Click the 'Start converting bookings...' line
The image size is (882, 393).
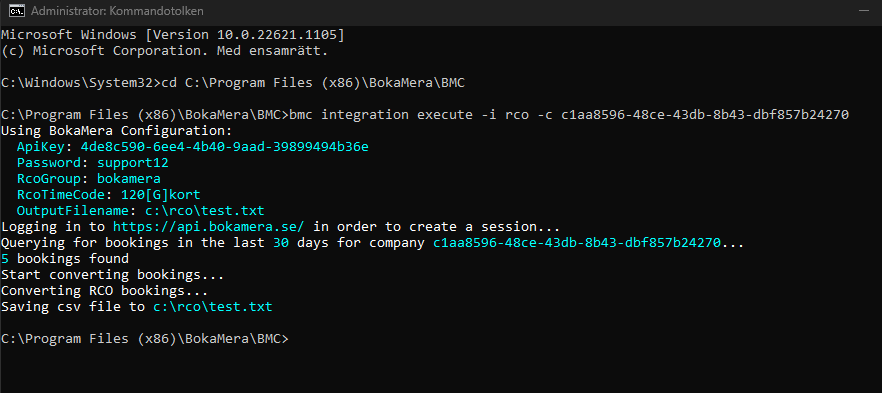112,275
